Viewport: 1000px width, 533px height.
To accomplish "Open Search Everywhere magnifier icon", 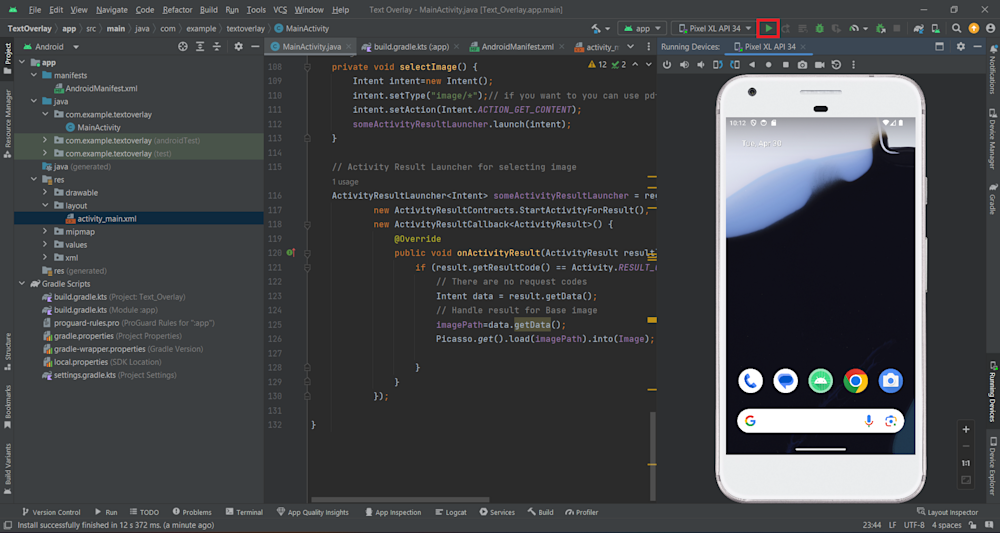I will (957, 29).
